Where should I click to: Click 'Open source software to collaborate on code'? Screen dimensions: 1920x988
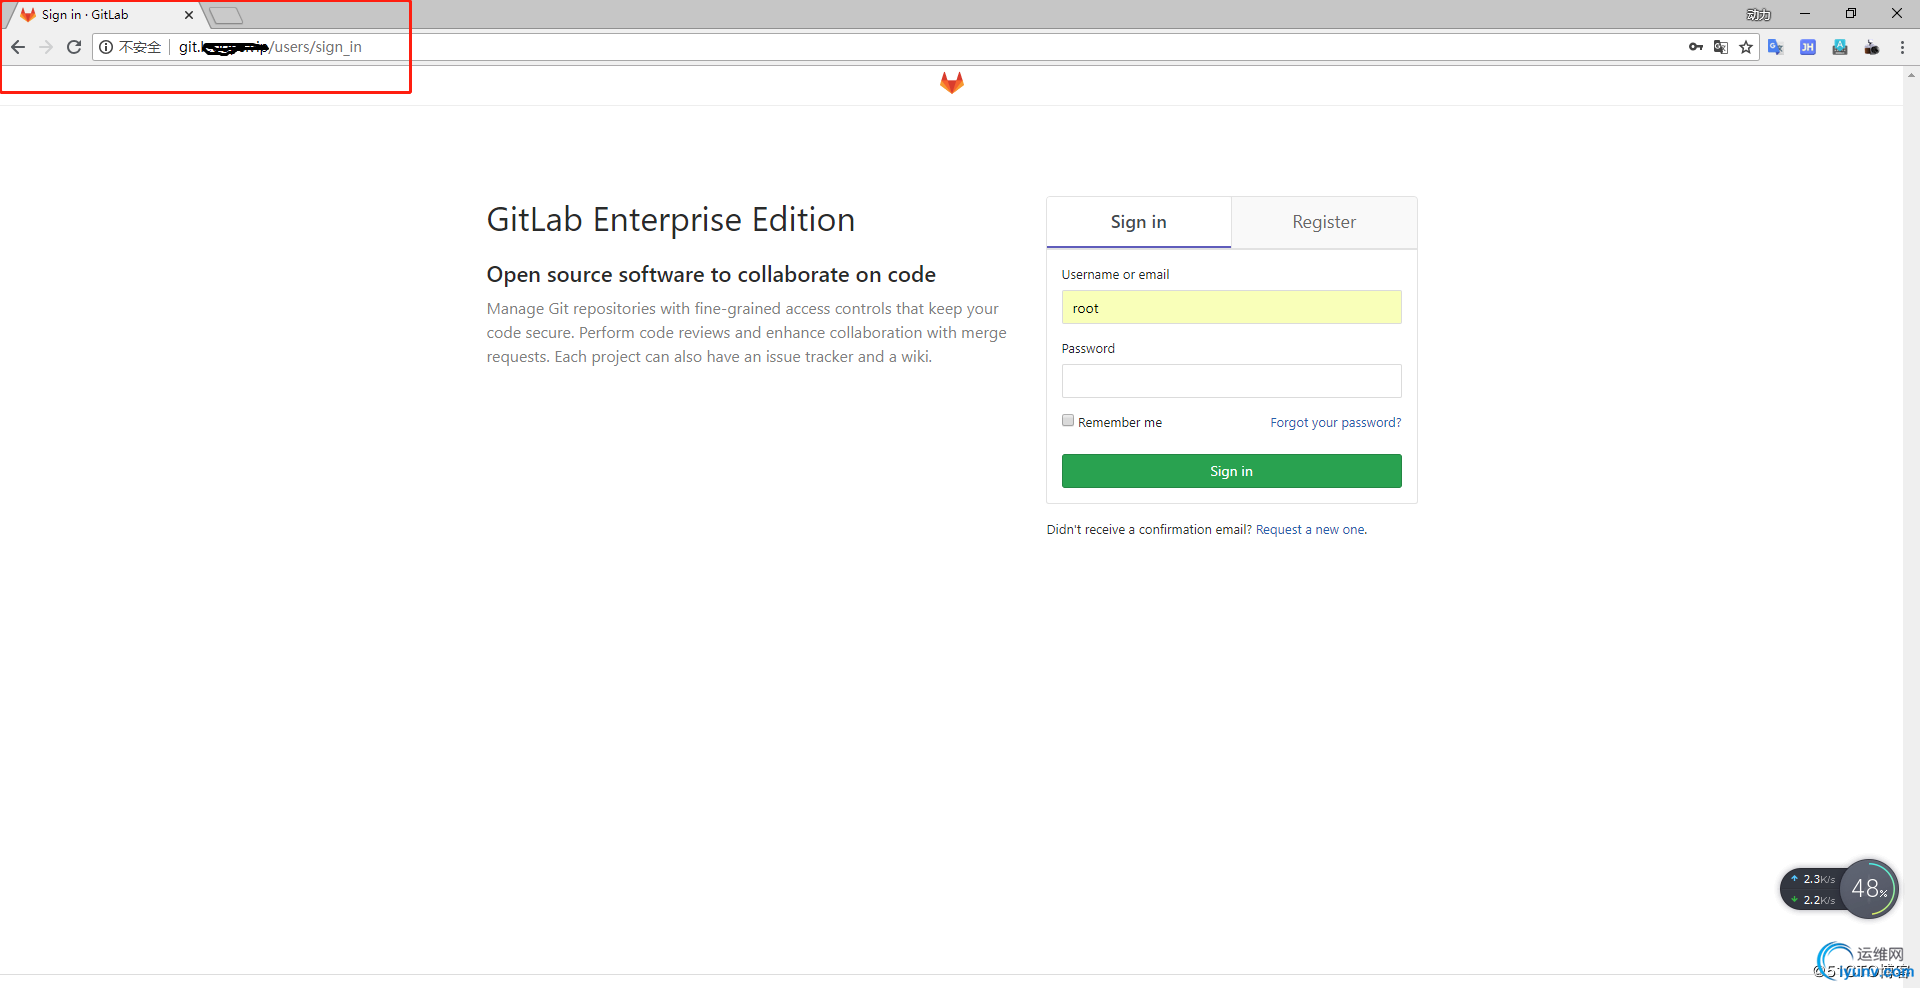(711, 275)
